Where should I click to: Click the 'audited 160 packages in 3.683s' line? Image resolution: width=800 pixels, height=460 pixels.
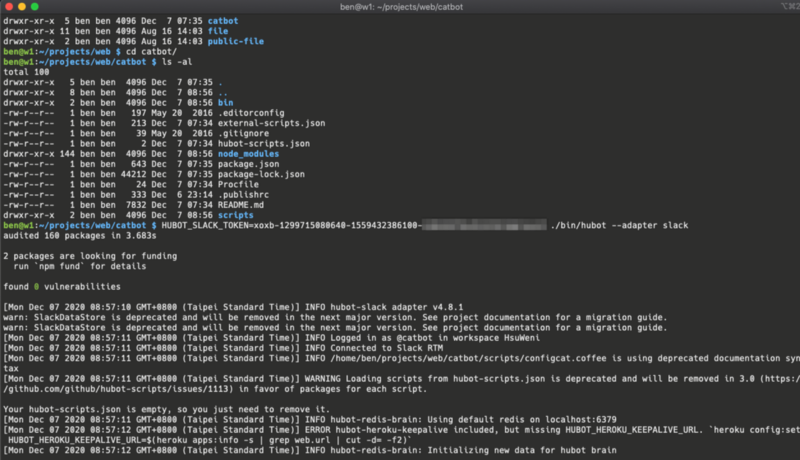tap(80, 235)
